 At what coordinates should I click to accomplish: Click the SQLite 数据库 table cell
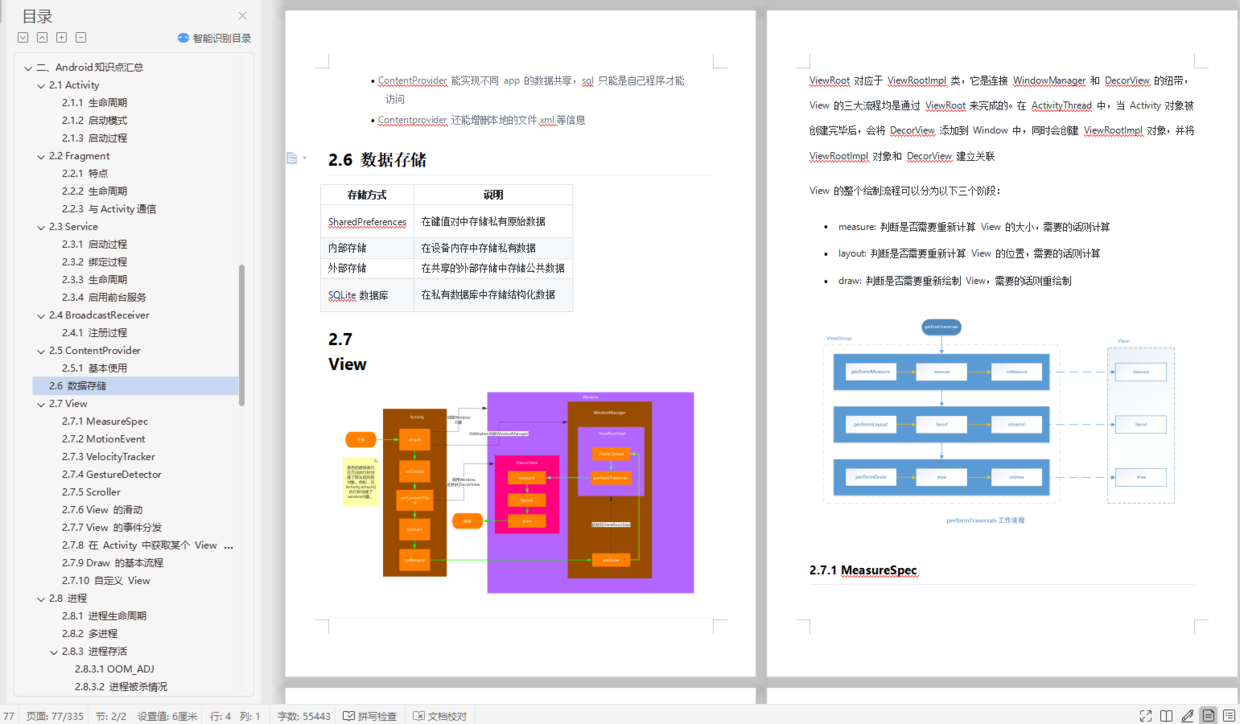(x=367, y=295)
